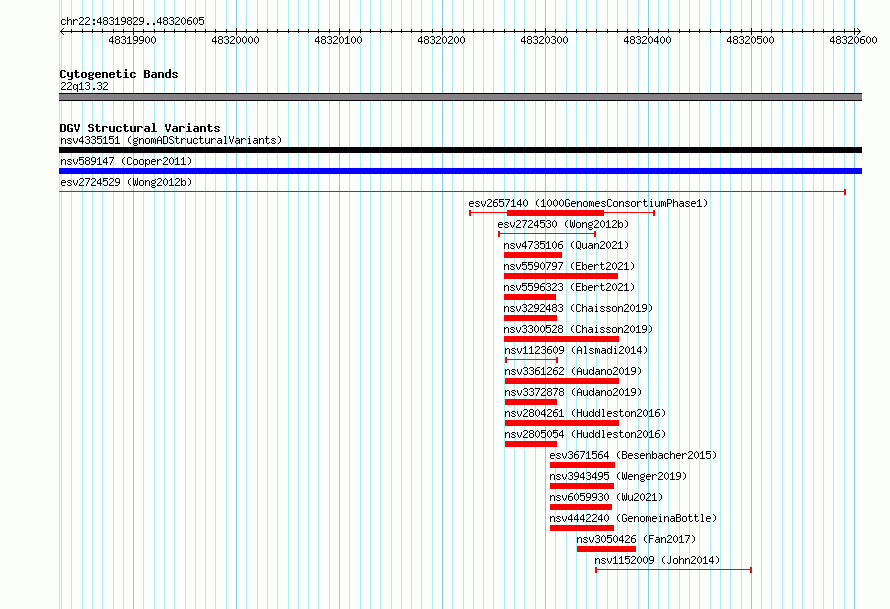Select the red bar under nsv3292483
Viewport: 890px width, 609px height.
coord(531,318)
